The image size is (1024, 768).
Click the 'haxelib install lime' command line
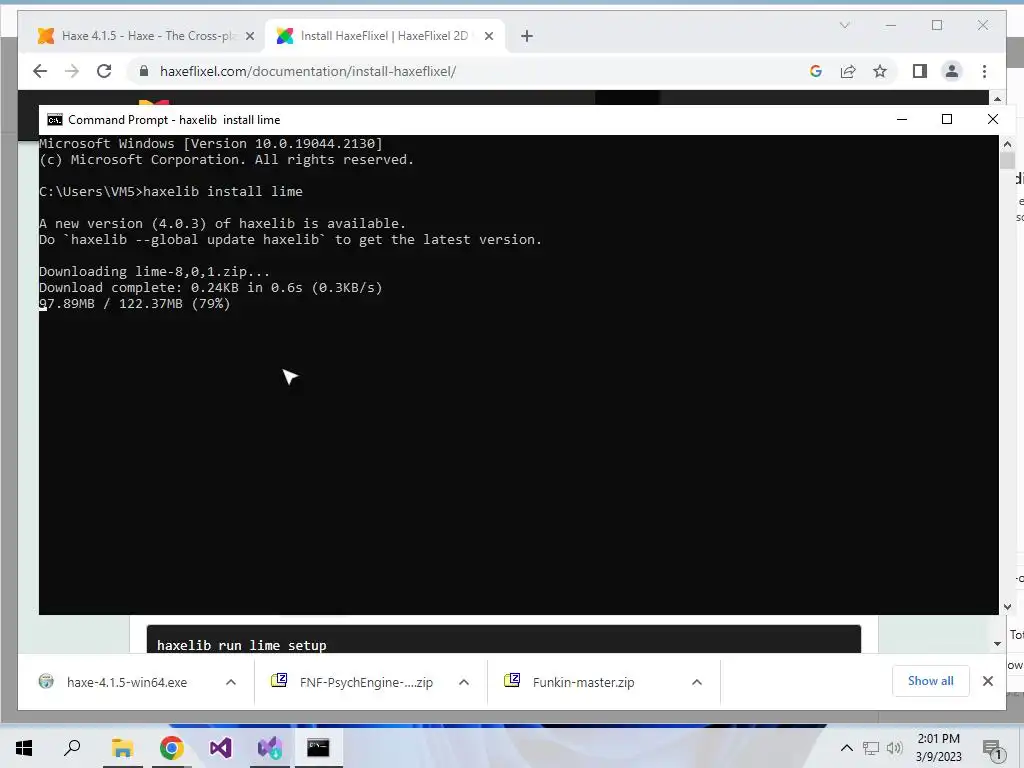tap(171, 191)
